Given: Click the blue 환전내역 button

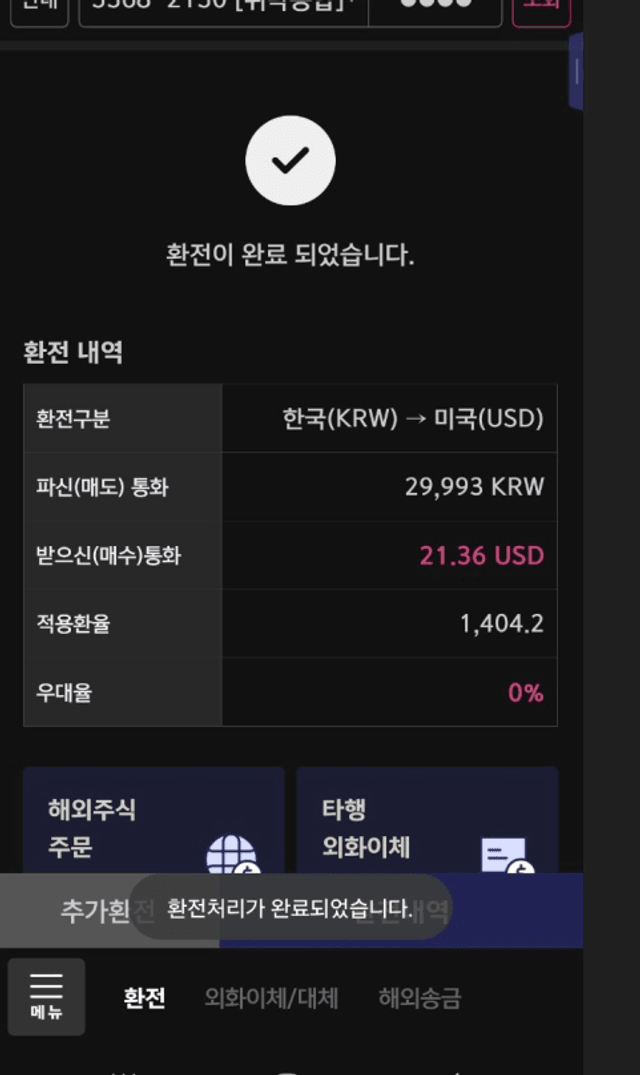Looking at the screenshot, I should (402, 910).
